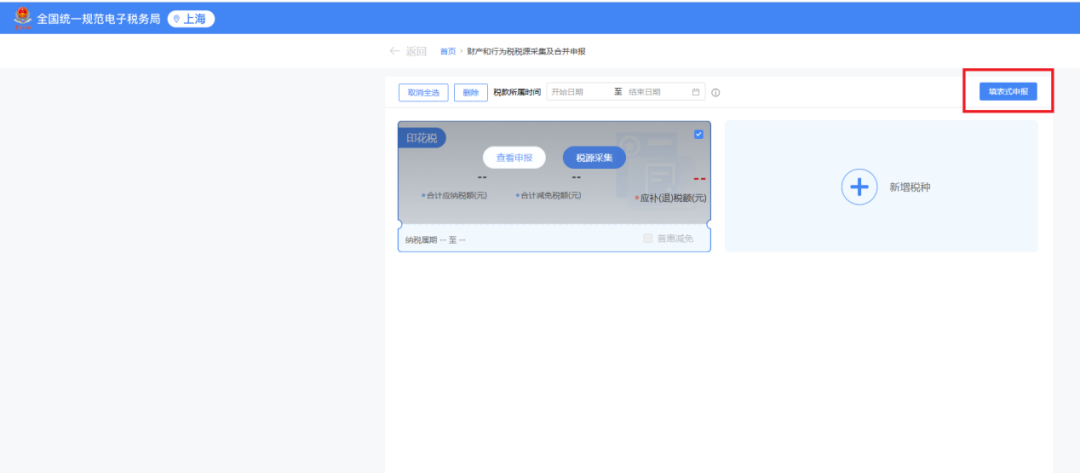1080x473 pixels.
Task: Toggle the 普惠减免 checkbox
Action: click(648, 238)
